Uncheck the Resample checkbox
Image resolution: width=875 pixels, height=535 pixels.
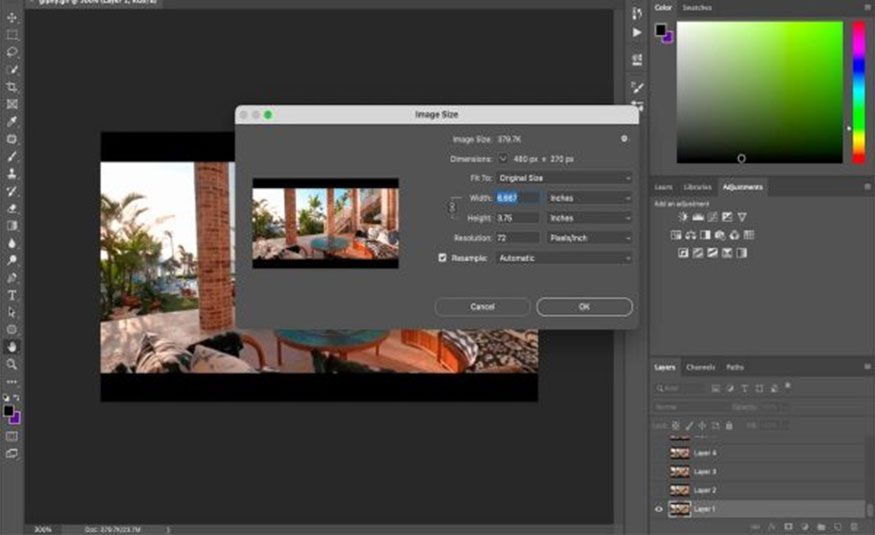click(x=443, y=258)
